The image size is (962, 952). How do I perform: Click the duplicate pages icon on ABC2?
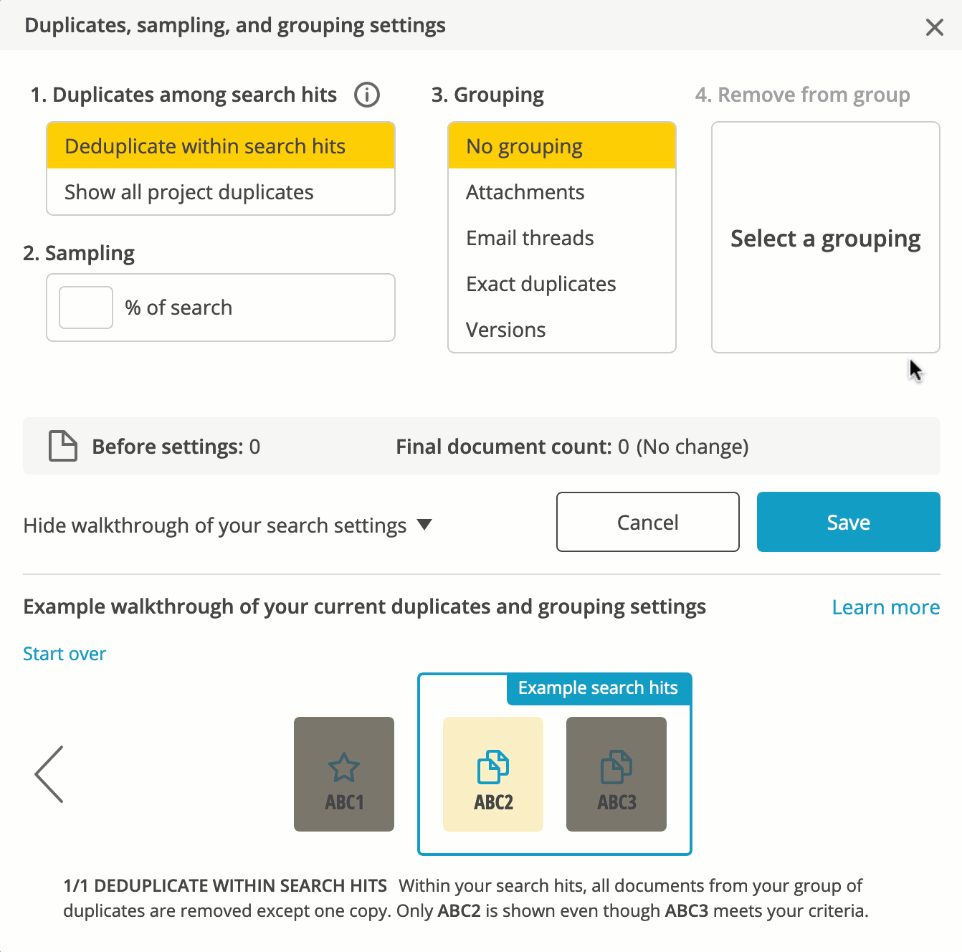(493, 767)
